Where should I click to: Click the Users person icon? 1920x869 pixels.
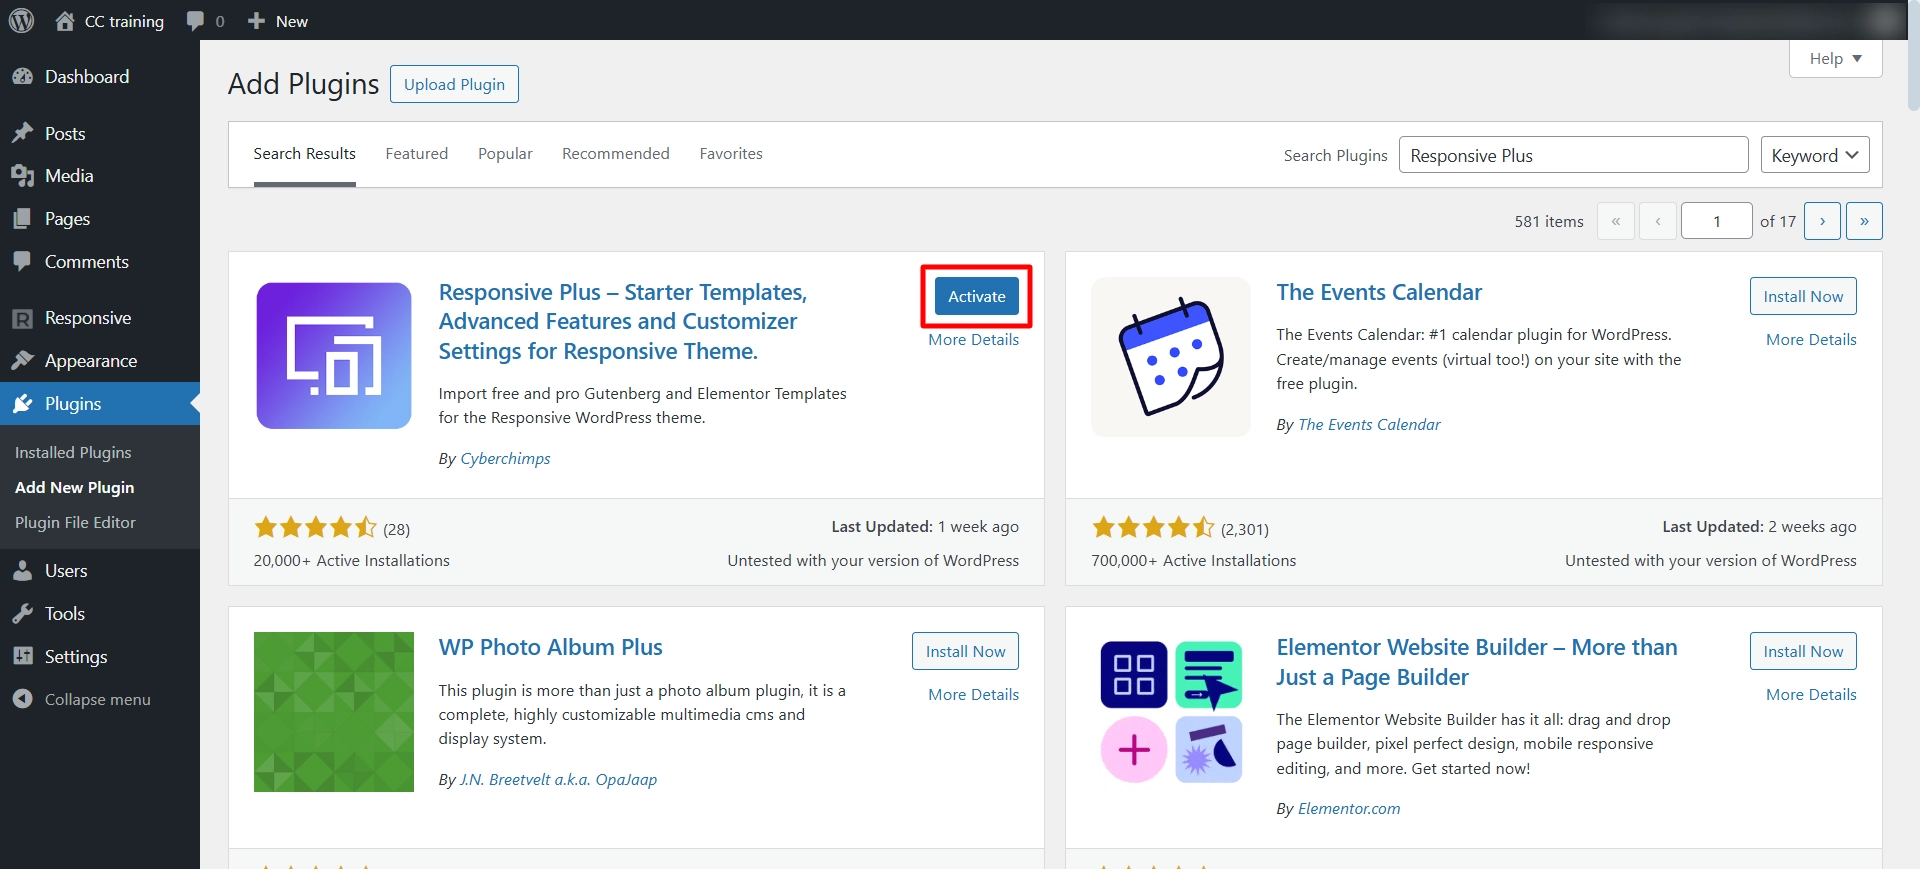(x=22, y=571)
